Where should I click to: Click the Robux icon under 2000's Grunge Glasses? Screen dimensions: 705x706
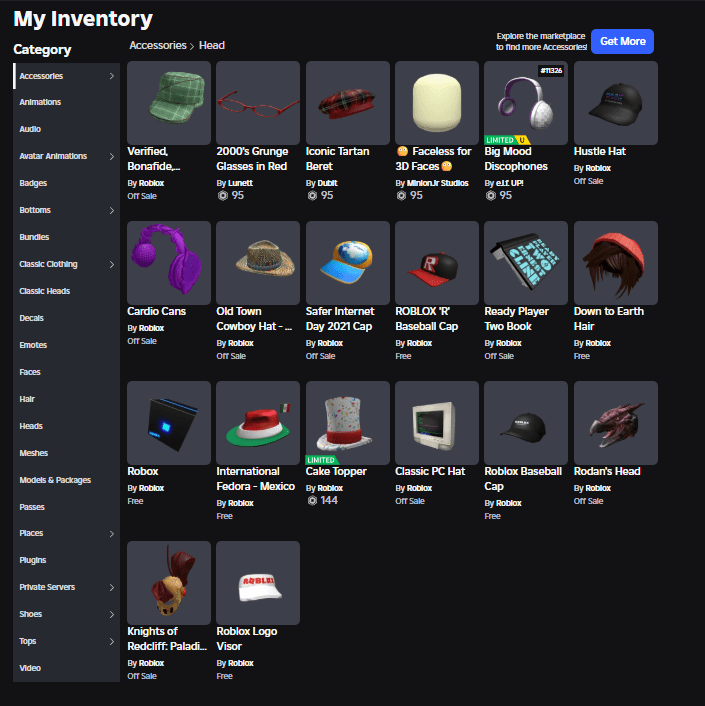(223, 195)
